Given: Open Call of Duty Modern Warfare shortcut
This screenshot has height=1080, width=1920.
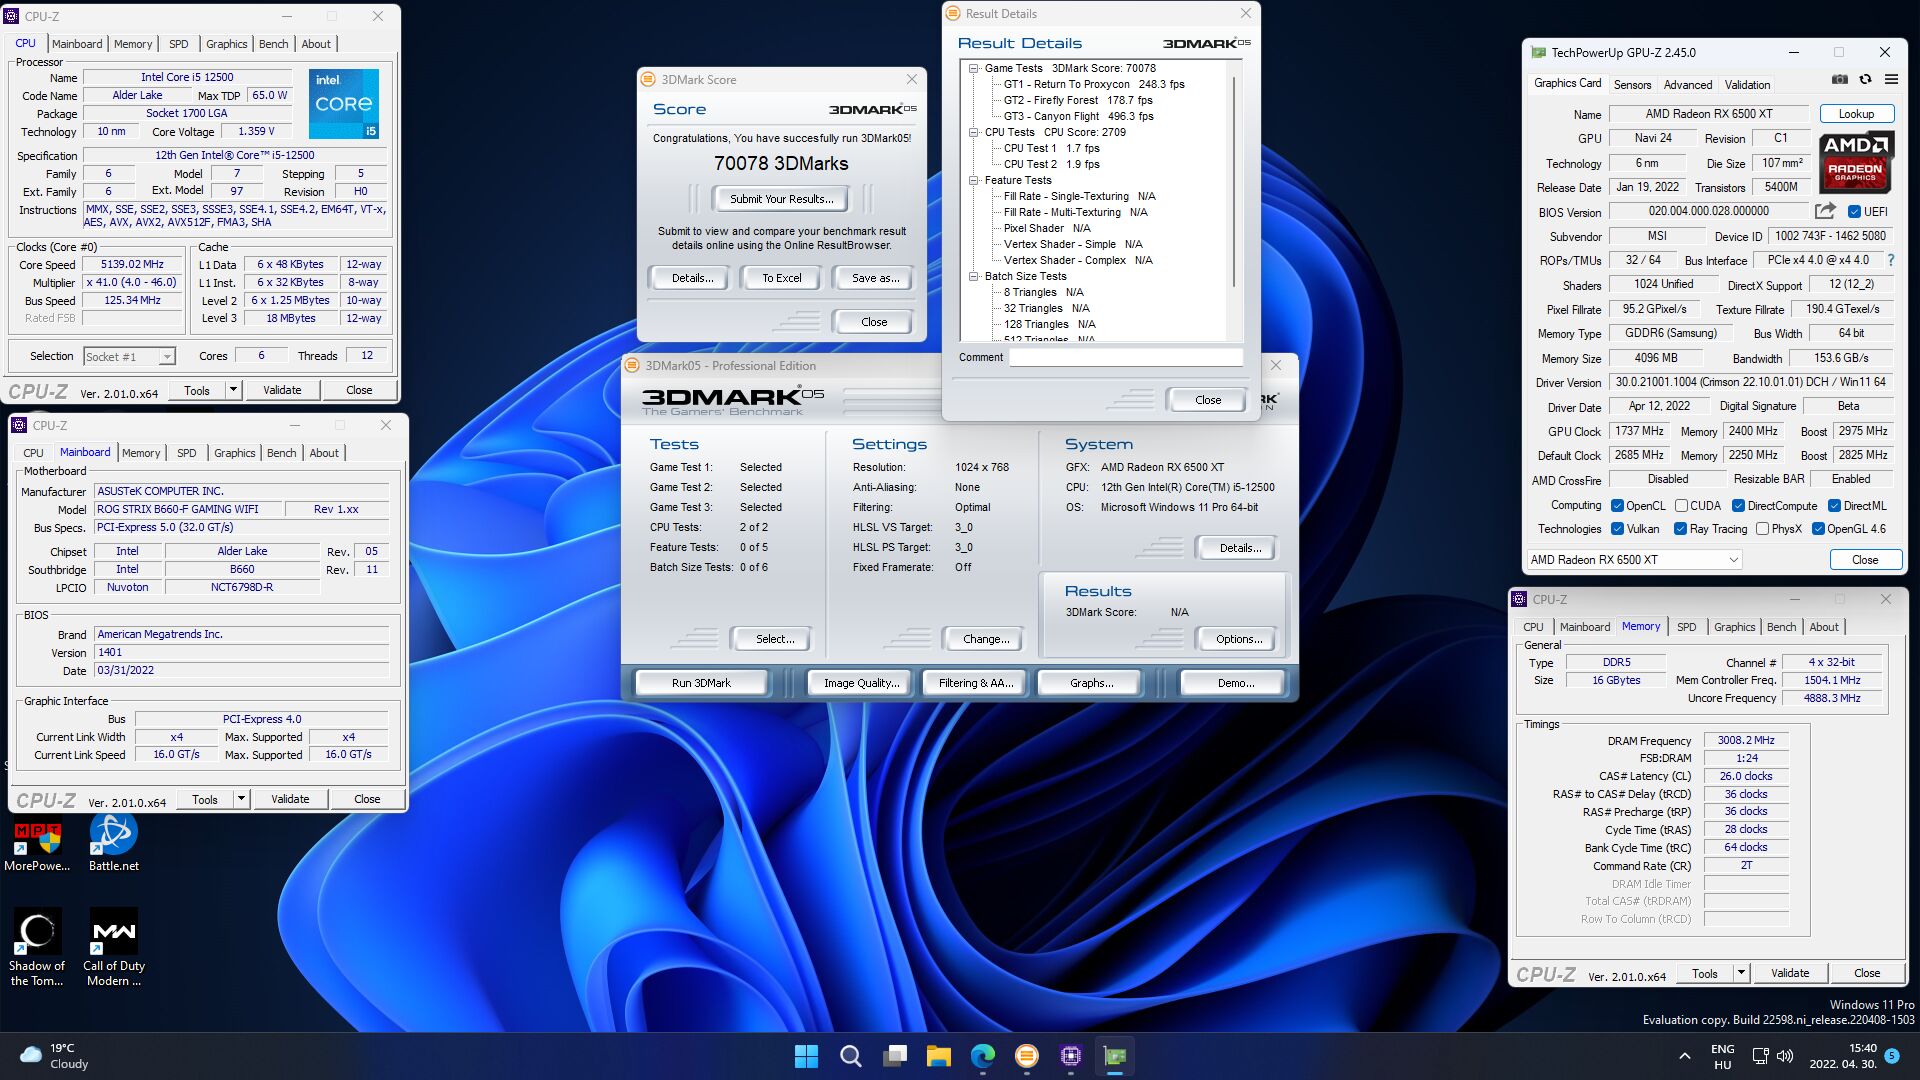Looking at the screenshot, I should (114, 948).
